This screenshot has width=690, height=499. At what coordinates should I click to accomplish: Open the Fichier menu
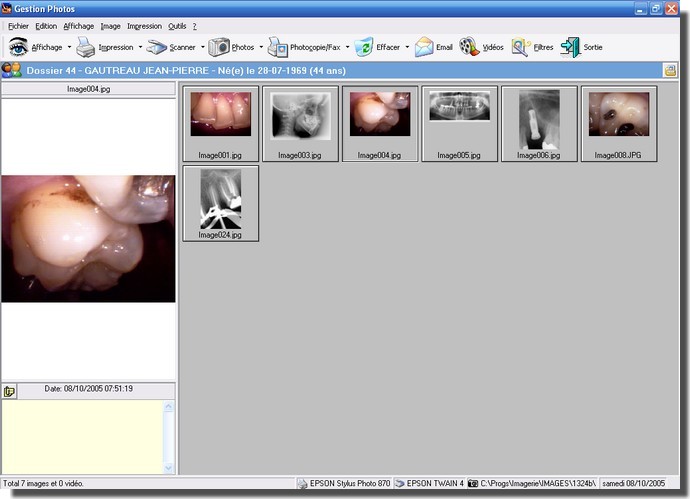[x=19, y=26]
